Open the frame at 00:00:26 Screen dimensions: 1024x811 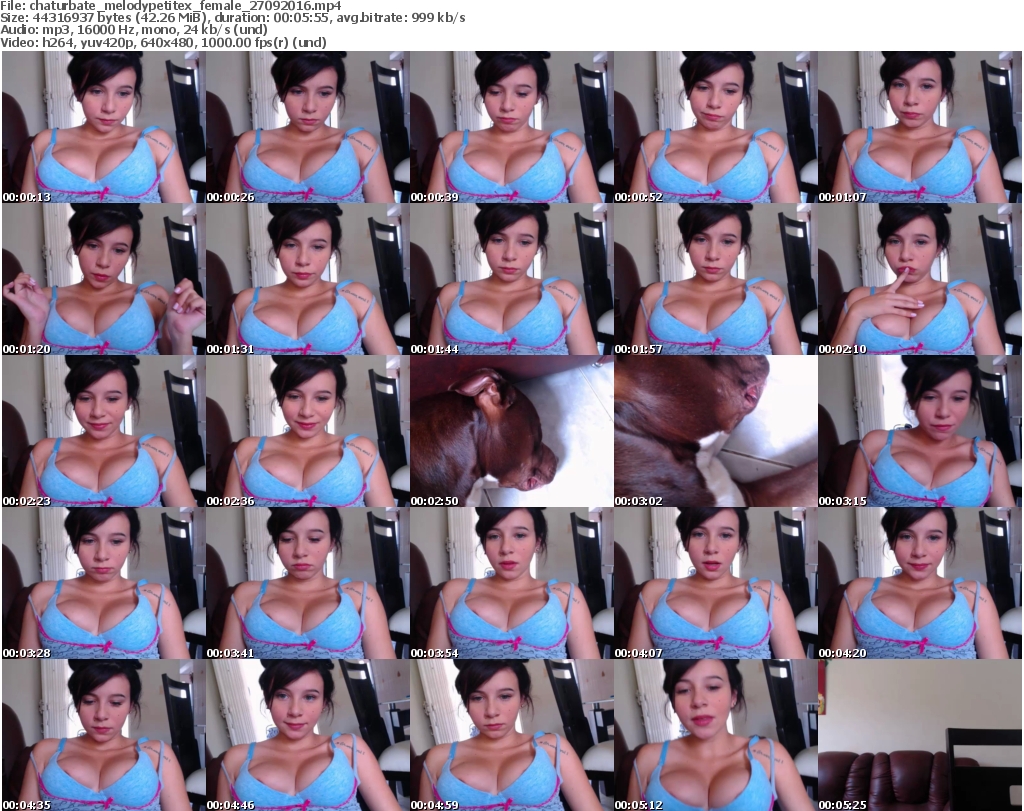pos(308,127)
